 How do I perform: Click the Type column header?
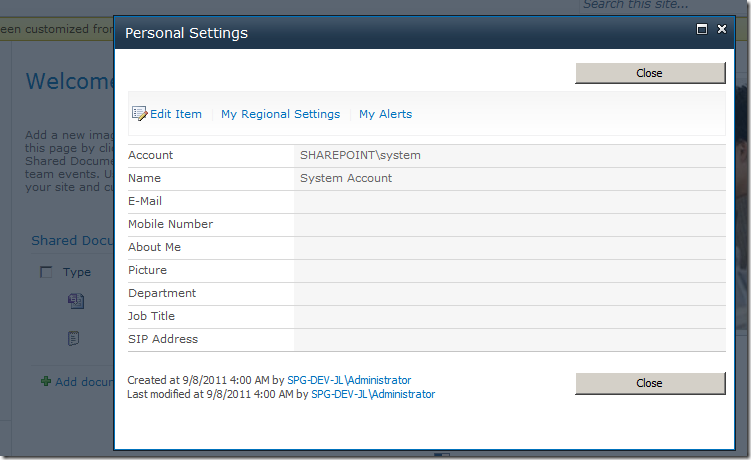click(x=77, y=272)
